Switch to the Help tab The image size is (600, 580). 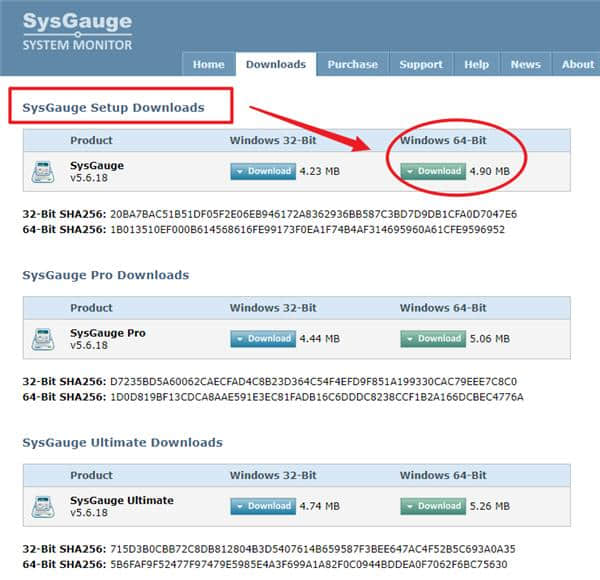[x=476, y=64]
